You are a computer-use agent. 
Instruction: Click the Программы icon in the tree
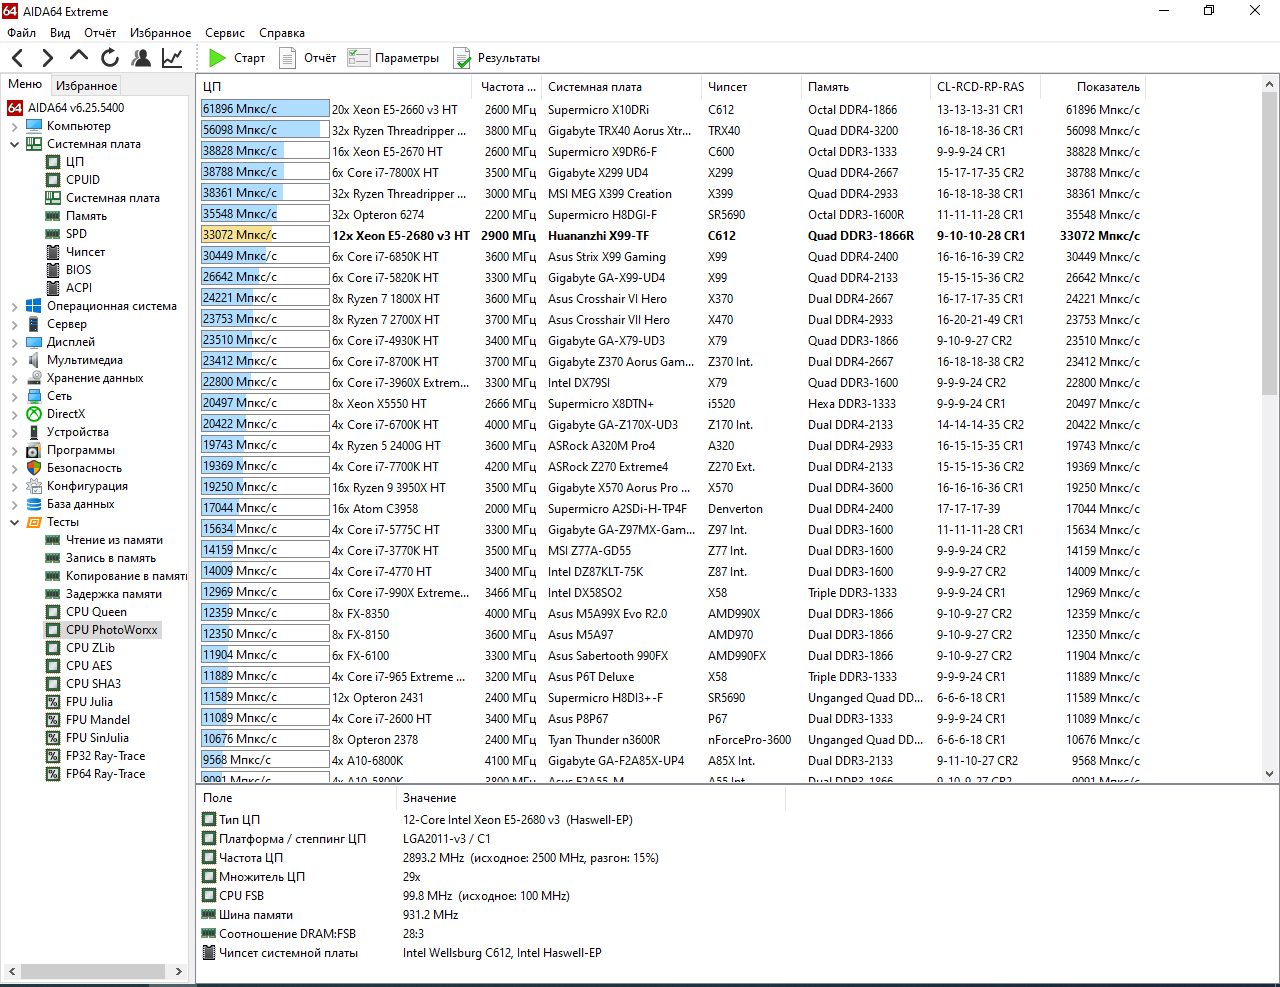tap(34, 450)
